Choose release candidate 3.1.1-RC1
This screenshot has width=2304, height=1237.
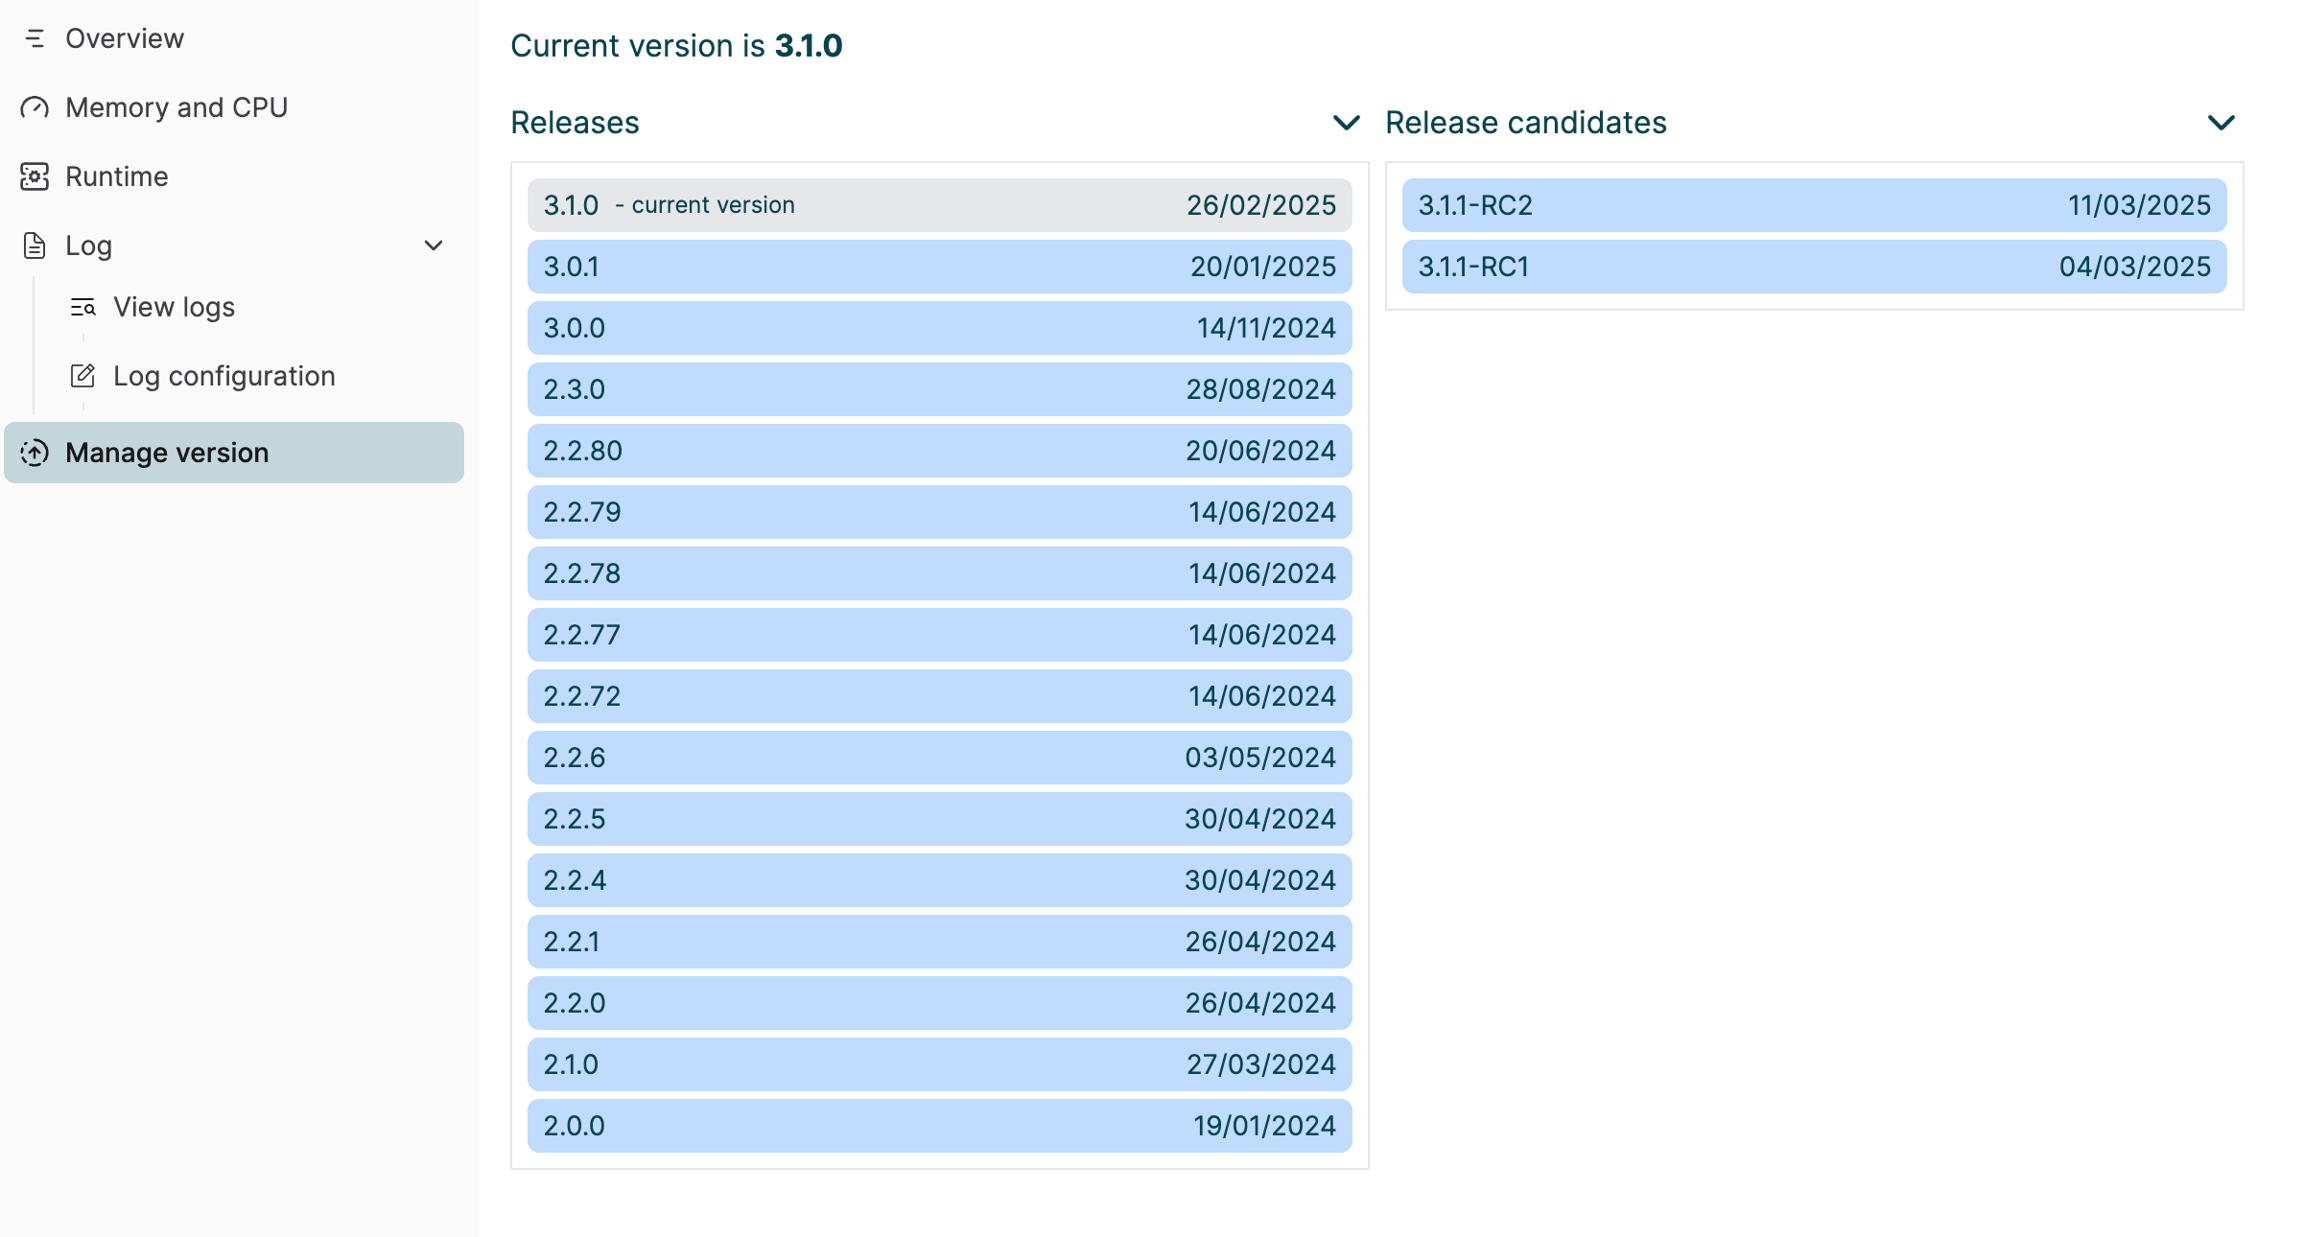click(x=1813, y=267)
